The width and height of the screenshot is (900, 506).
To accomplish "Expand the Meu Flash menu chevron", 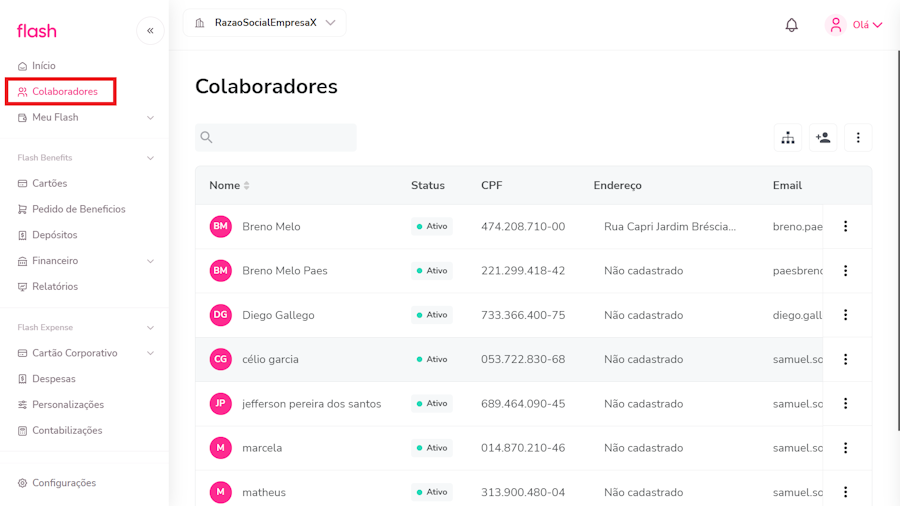I will pyautogui.click(x=150, y=118).
